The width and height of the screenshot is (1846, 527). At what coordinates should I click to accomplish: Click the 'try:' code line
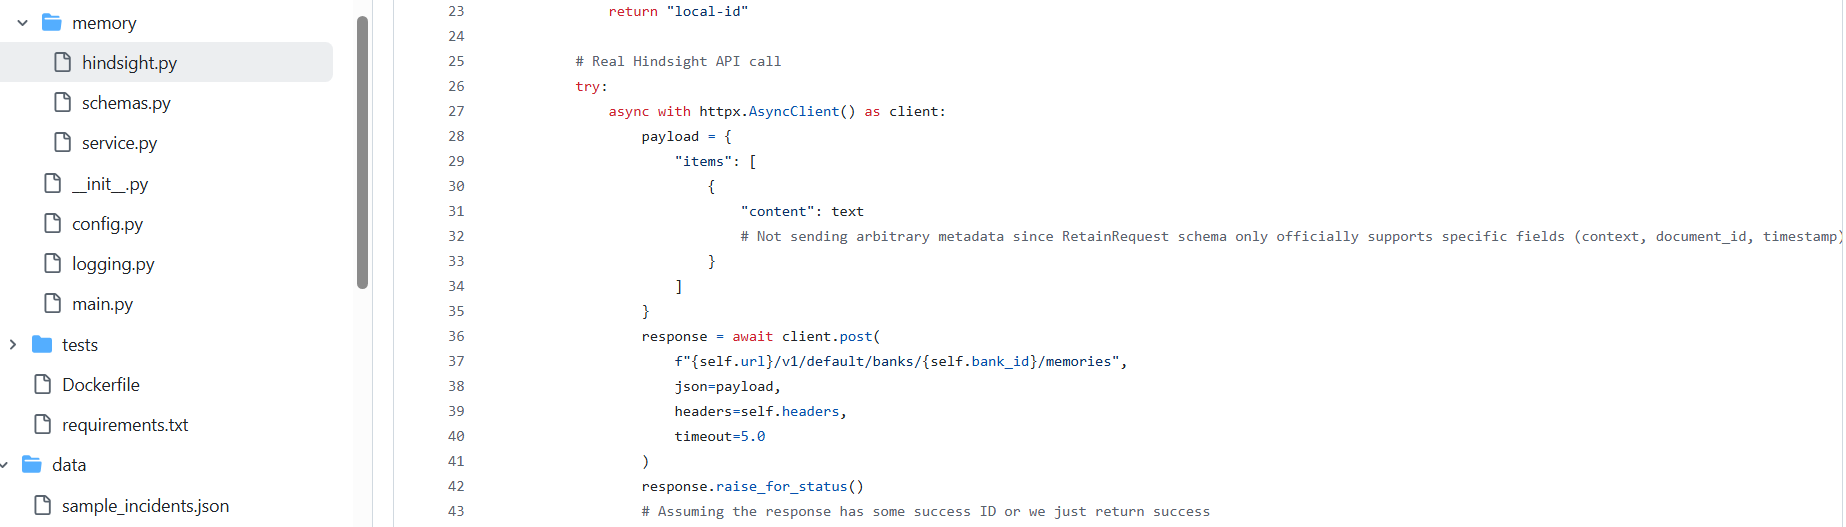click(591, 86)
